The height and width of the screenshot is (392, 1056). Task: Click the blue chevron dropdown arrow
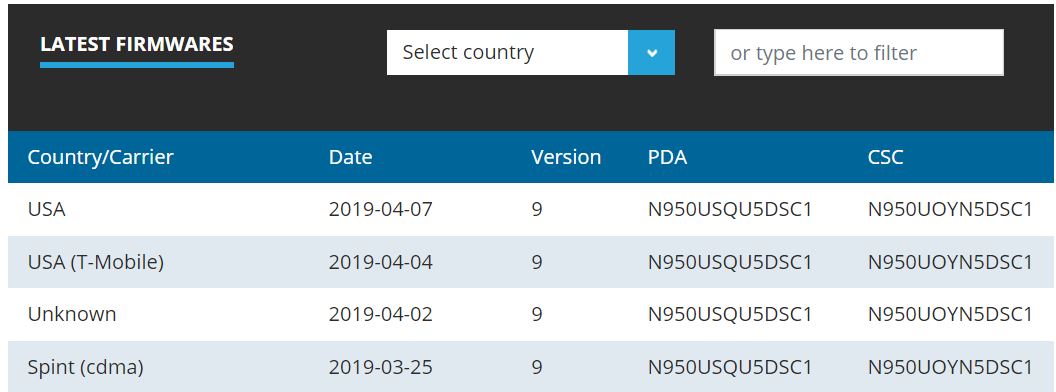point(651,53)
